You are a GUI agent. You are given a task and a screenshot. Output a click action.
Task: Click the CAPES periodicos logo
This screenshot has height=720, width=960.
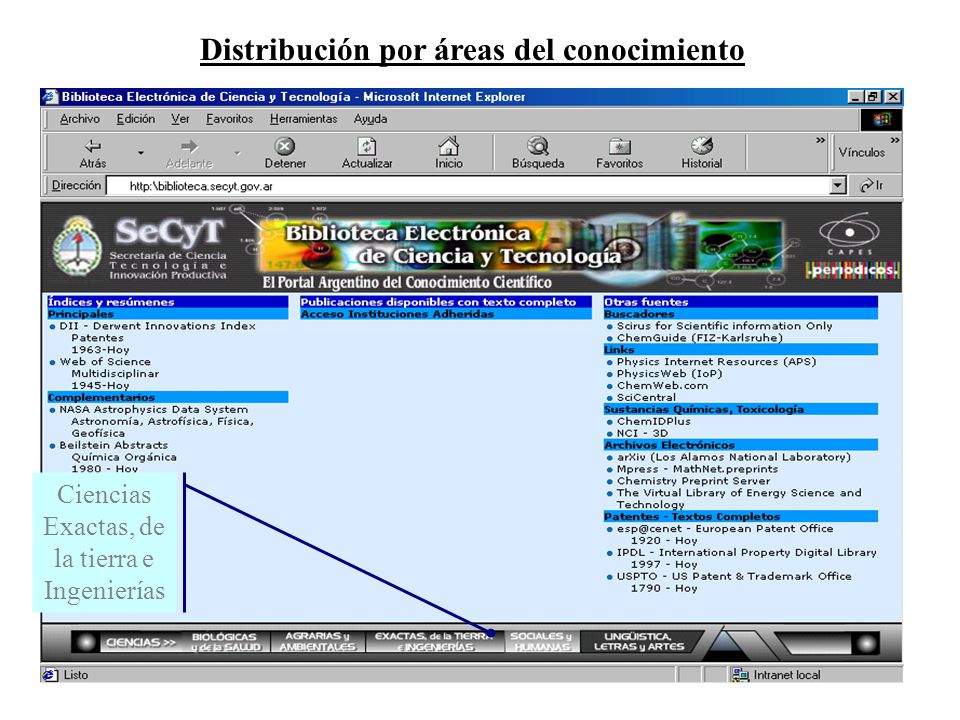[852, 246]
